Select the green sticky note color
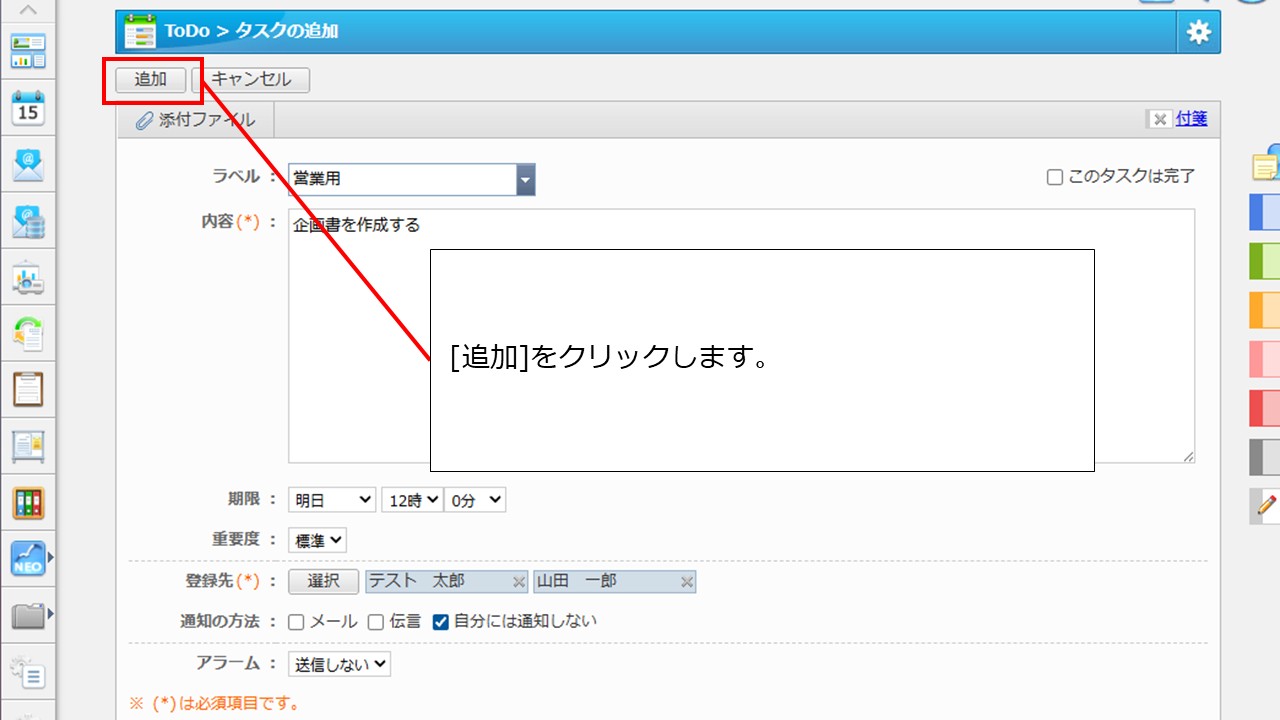 click(1265, 260)
